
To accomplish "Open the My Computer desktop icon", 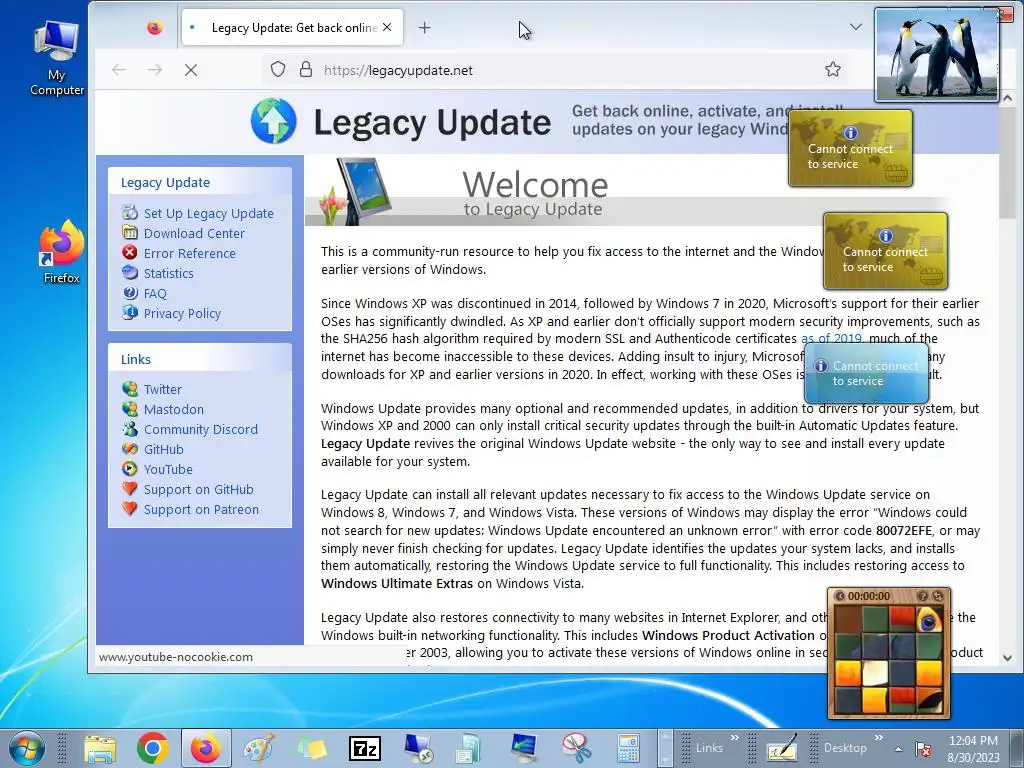I will pyautogui.click(x=57, y=57).
